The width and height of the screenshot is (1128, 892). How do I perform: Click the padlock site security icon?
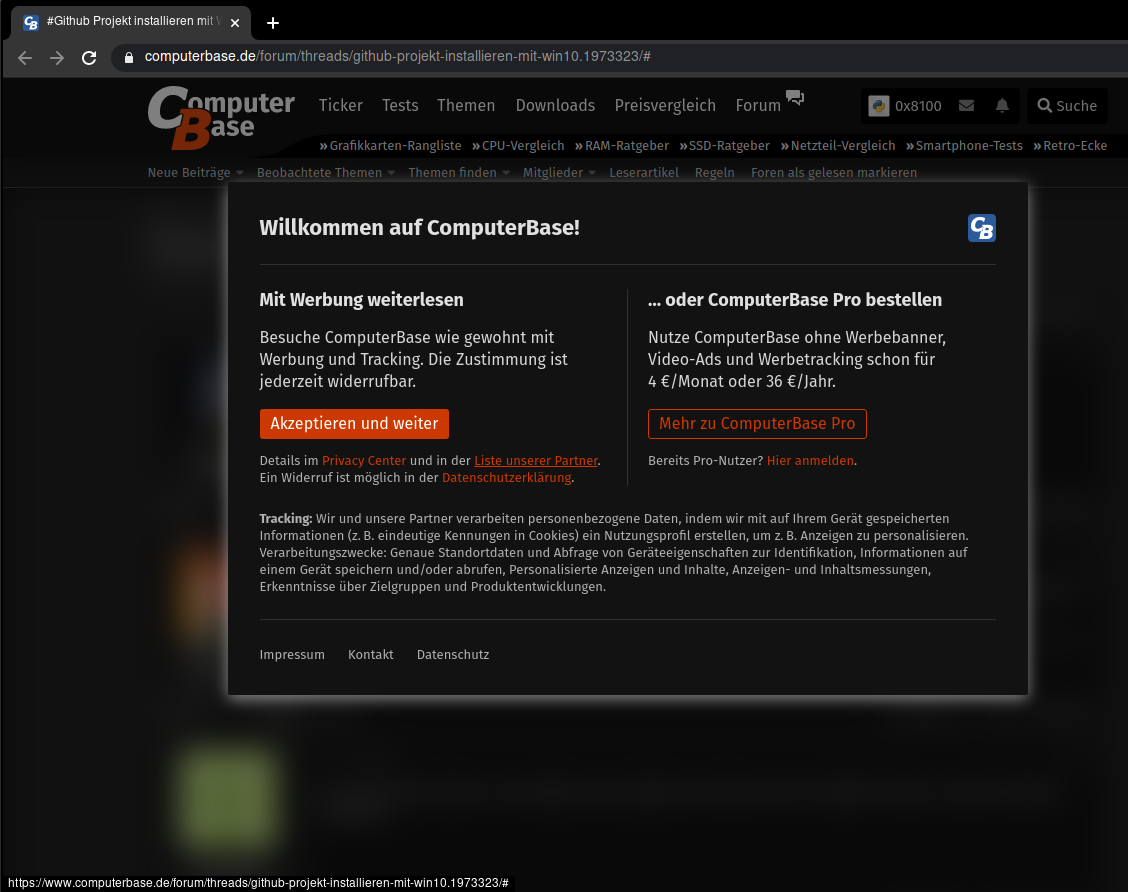tap(129, 58)
